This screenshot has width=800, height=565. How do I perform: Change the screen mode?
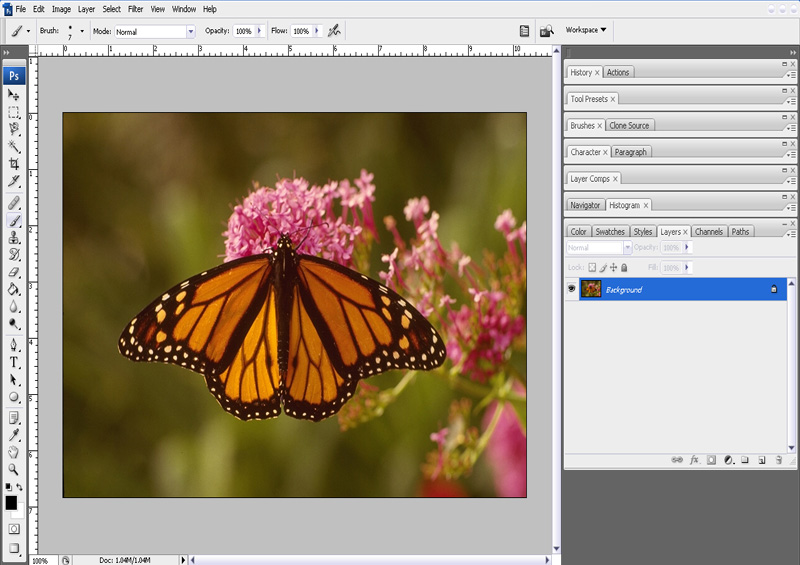click(14, 548)
